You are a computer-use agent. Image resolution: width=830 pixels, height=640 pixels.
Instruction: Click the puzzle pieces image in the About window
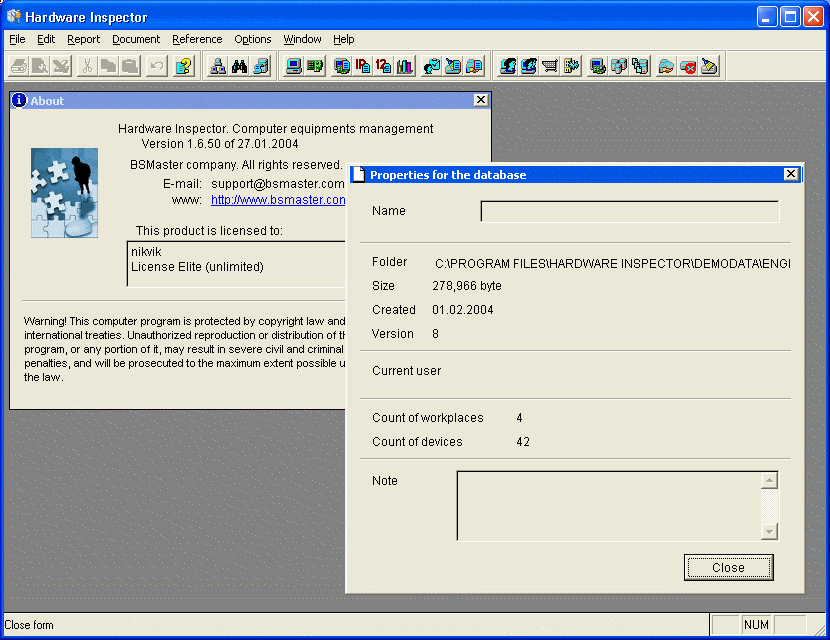point(64,193)
